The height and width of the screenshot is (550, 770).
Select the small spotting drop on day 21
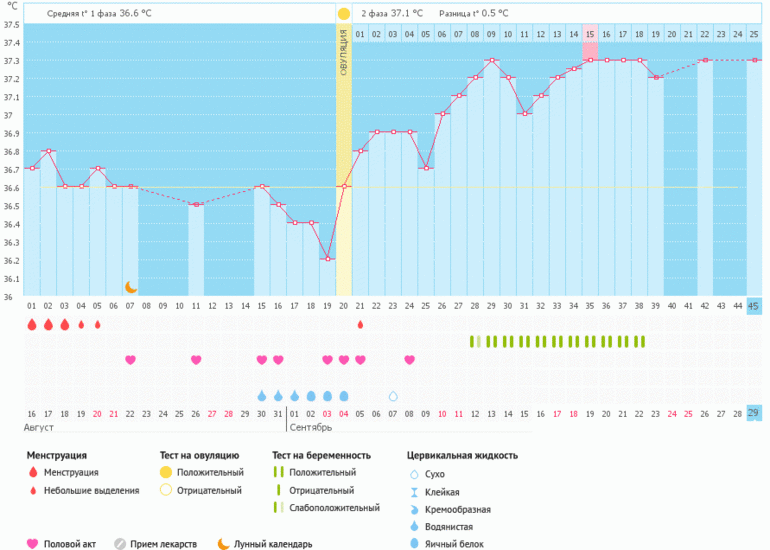(x=360, y=325)
